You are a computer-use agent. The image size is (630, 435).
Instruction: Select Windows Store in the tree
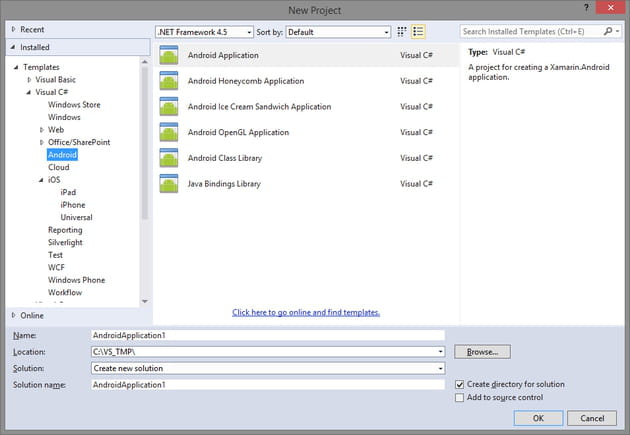click(74, 105)
